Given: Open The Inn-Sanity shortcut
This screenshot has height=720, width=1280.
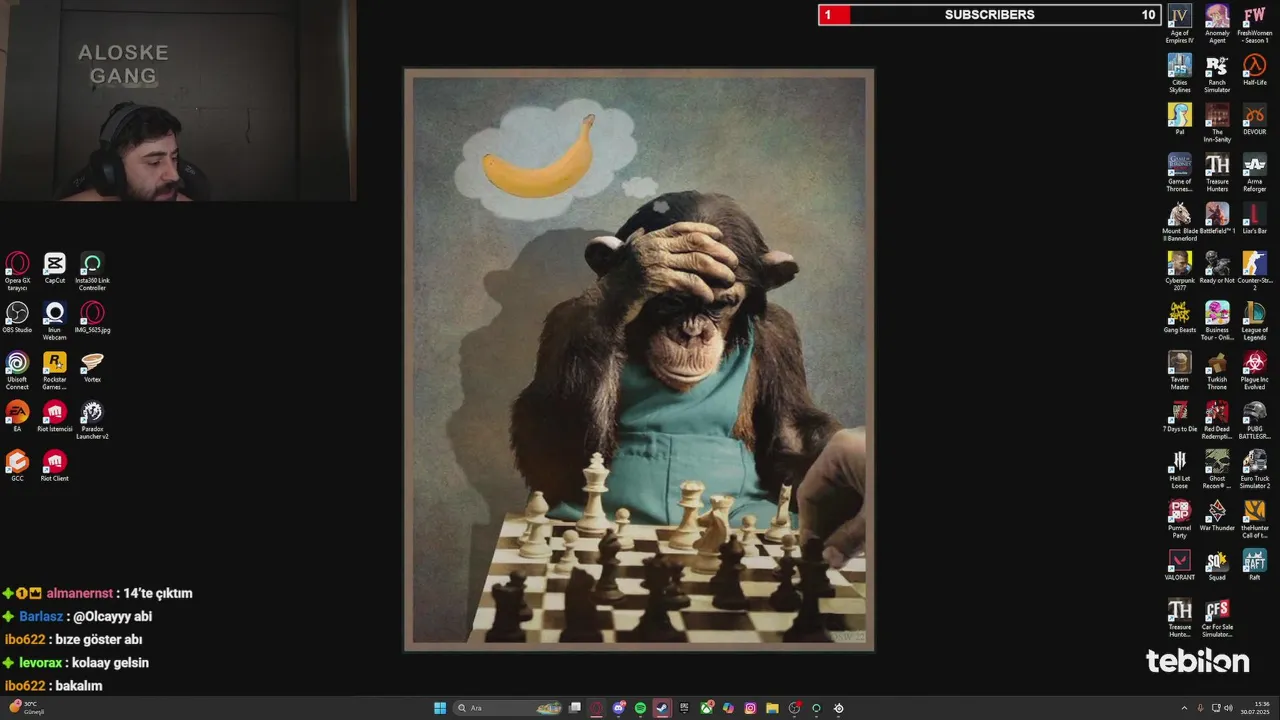Looking at the screenshot, I should (1217, 123).
